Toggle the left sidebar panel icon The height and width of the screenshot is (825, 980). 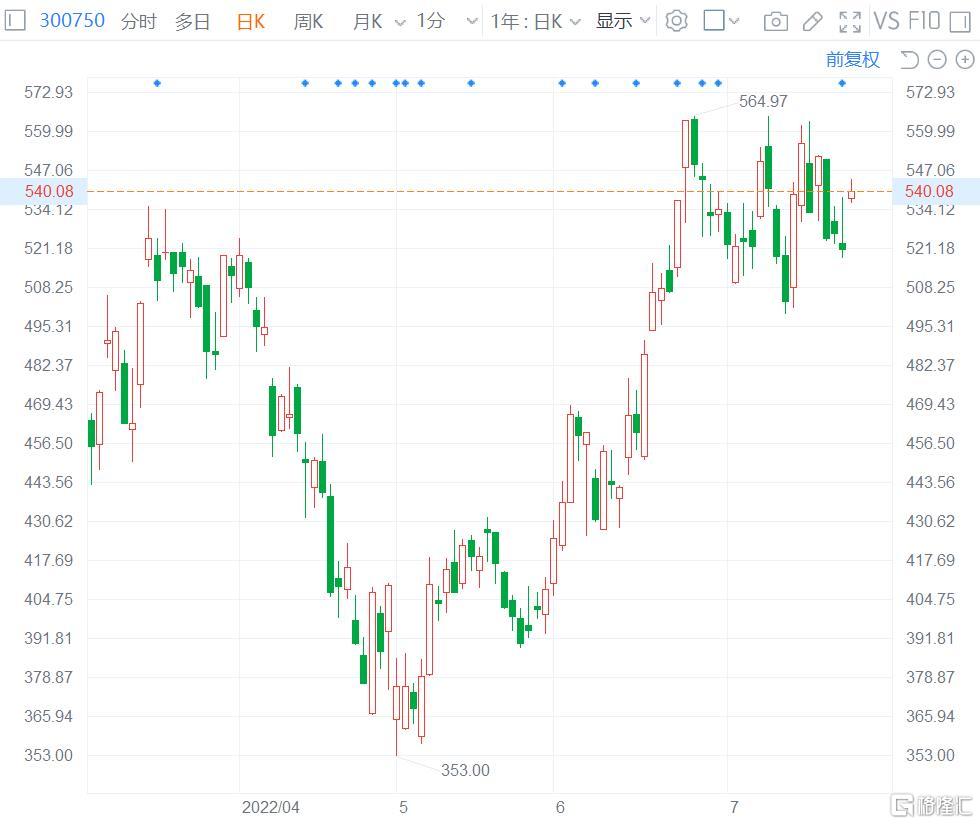click(x=15, y=20)
